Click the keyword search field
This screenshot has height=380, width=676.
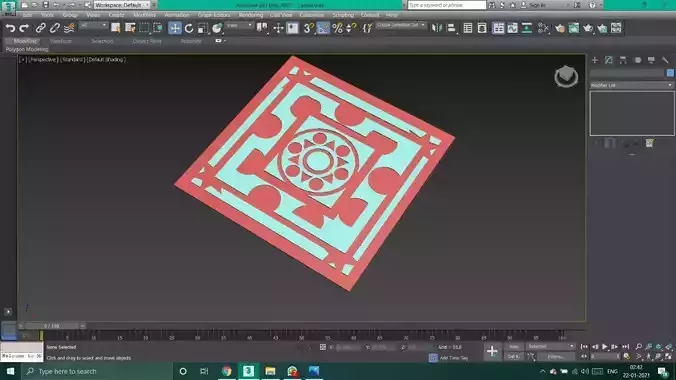447,5
